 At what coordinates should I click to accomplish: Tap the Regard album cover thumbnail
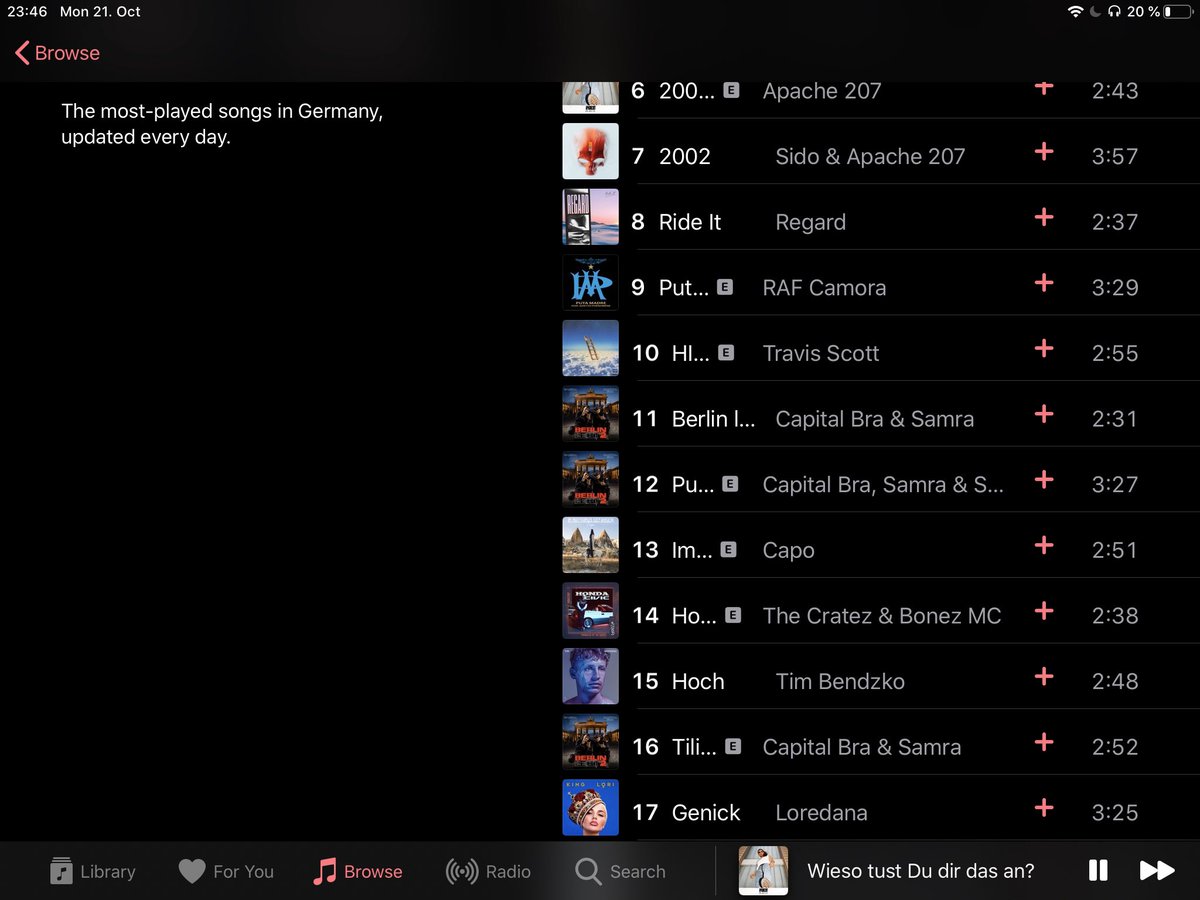[590, 217]
